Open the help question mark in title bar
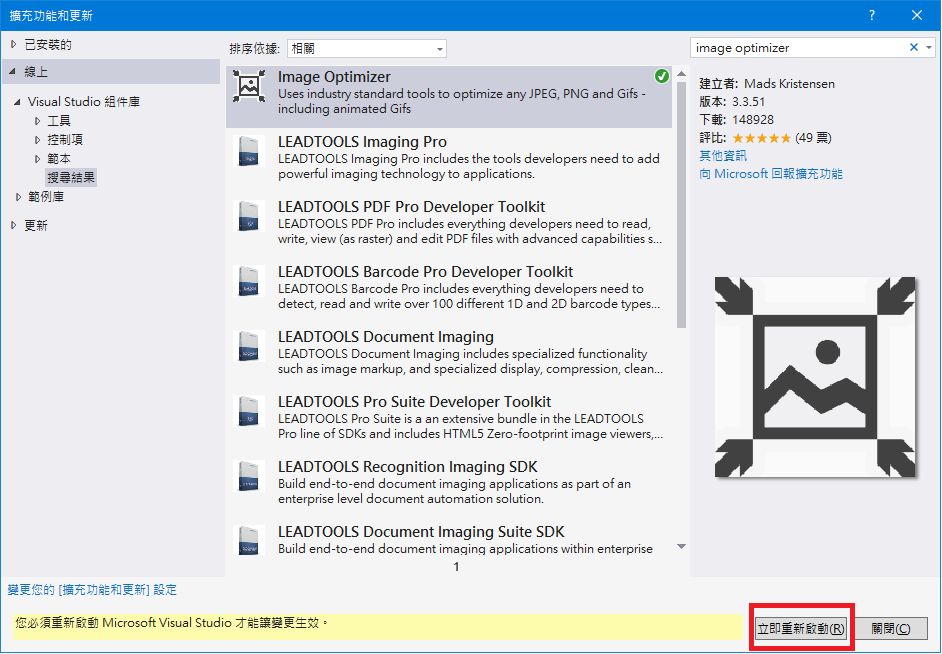942x654 pixels. pos(872,15)
